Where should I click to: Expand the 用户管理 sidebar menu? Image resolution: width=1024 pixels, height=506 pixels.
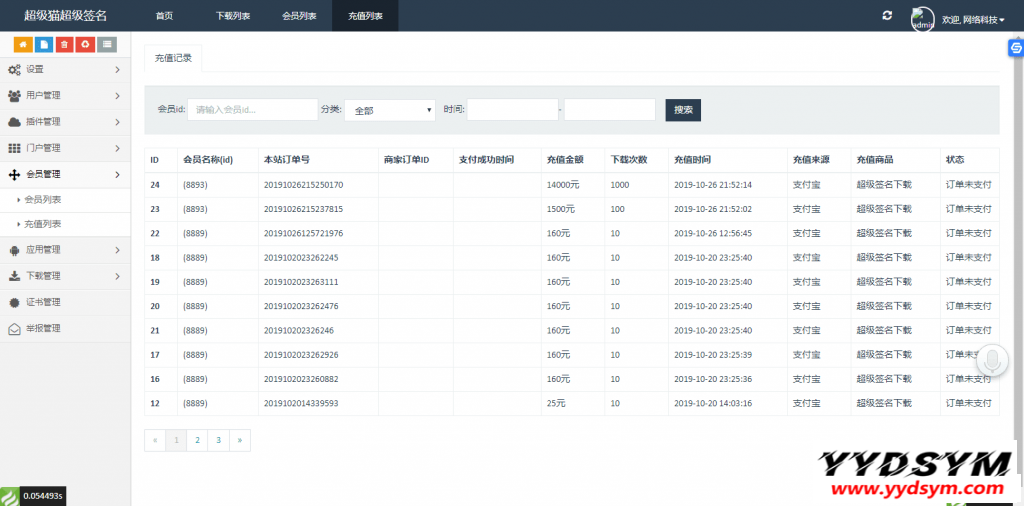[x=65, y=95]
